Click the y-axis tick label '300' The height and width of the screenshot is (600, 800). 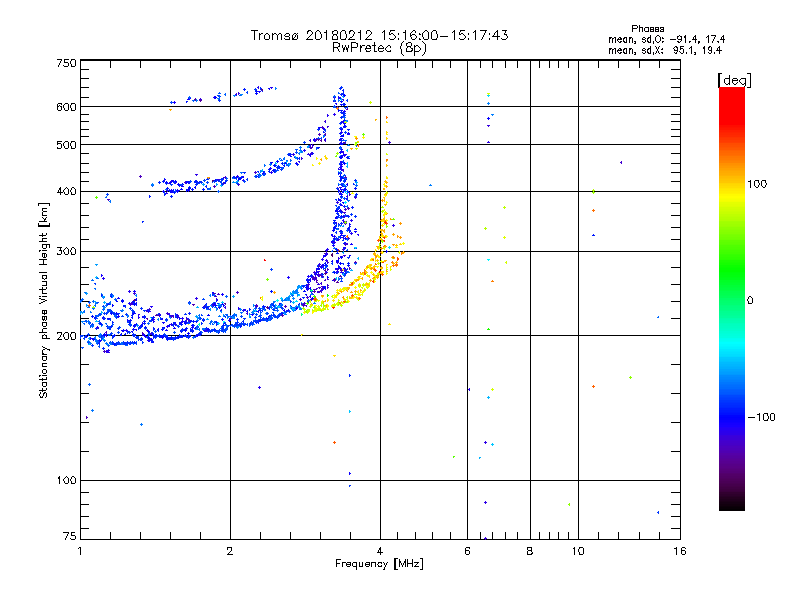[x=67, y=251]
